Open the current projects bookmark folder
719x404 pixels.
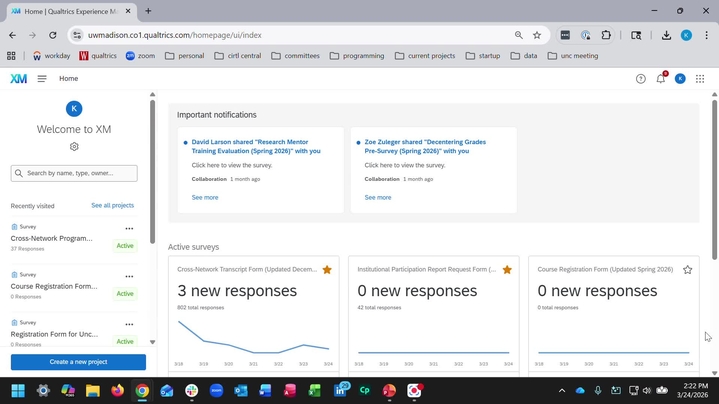point(425,56)
